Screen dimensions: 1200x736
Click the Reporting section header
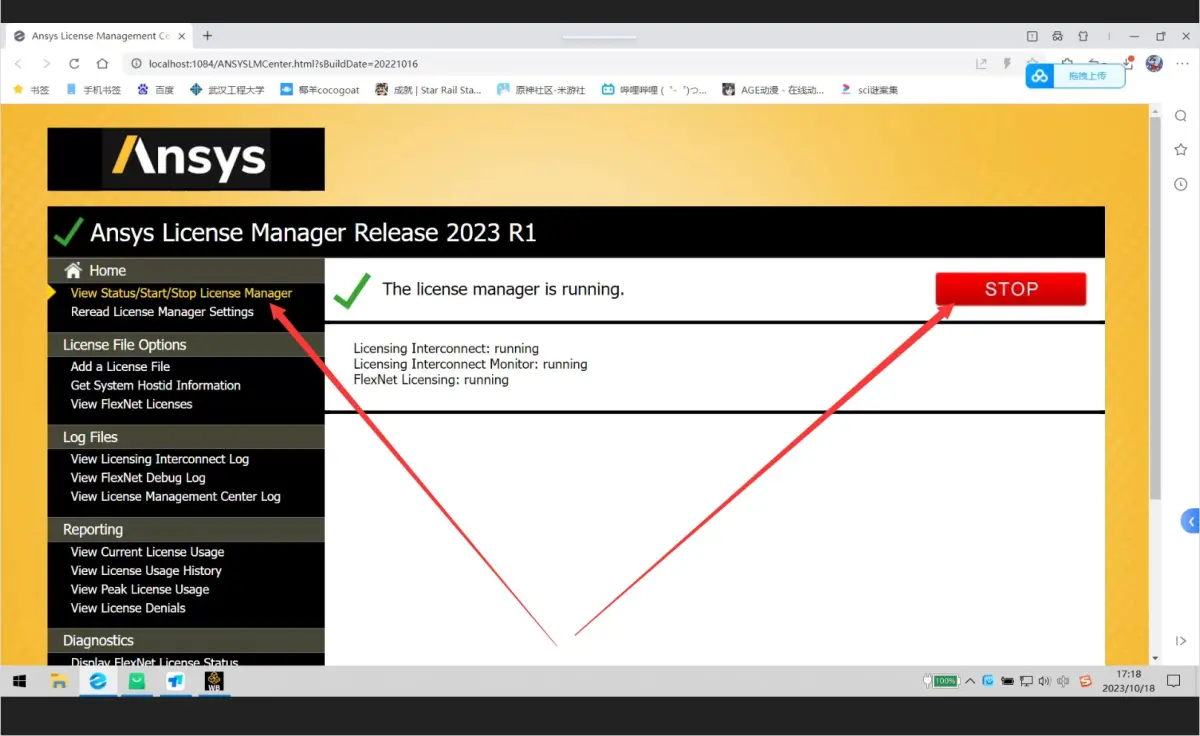186,529
